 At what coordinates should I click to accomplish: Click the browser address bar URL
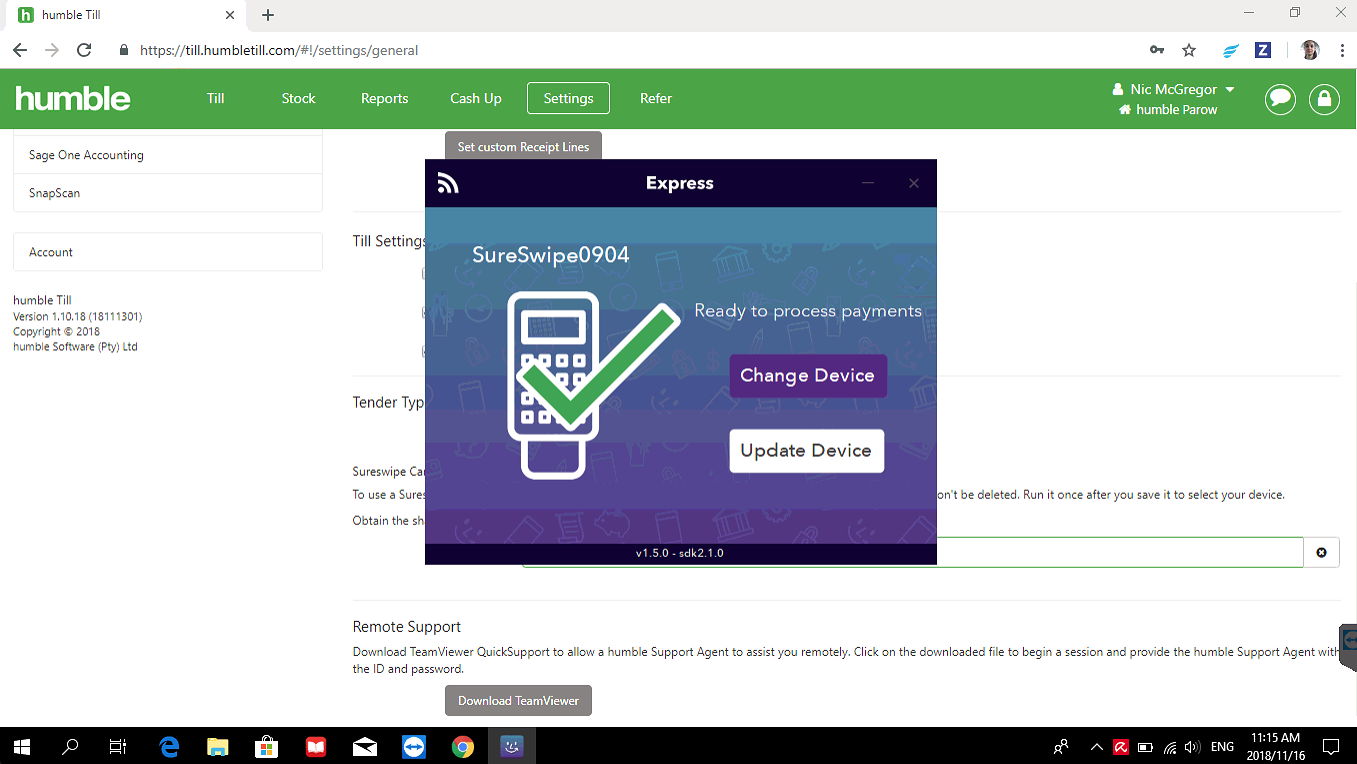(279, 50)
